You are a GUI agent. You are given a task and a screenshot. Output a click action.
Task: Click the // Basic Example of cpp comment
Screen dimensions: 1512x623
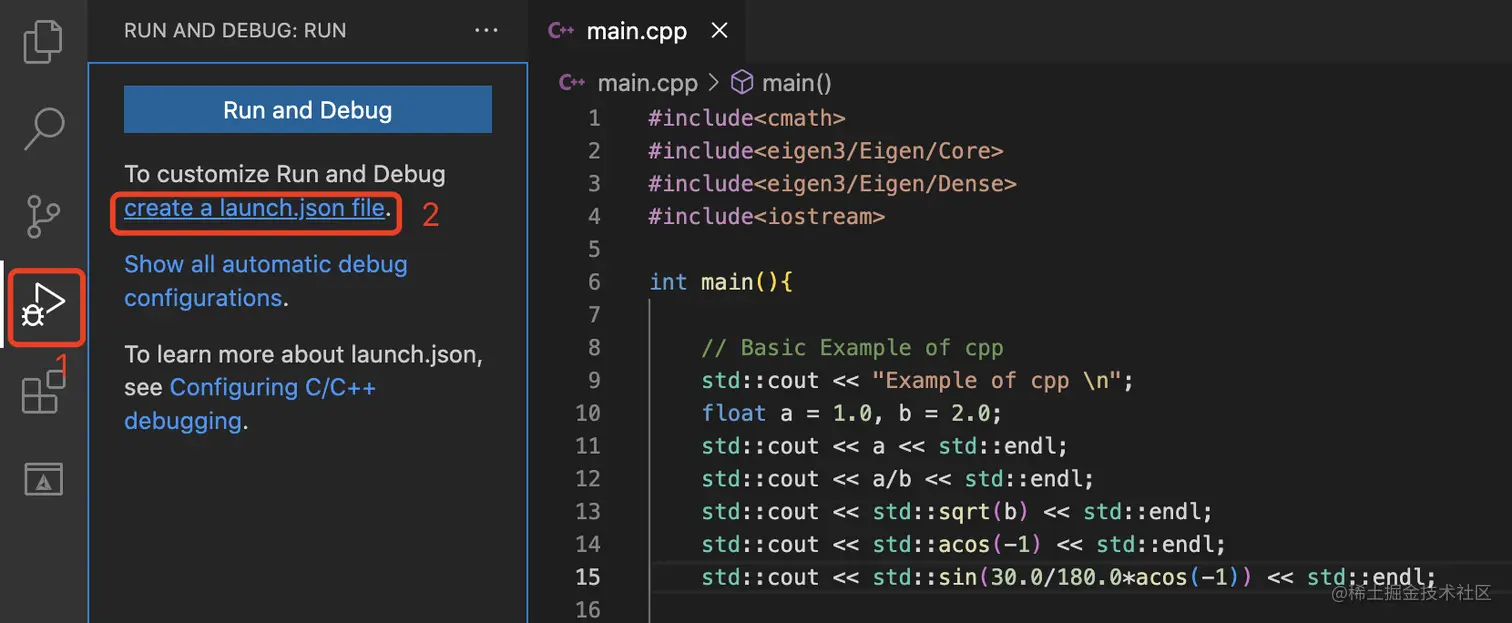click(x=852, y=348)
